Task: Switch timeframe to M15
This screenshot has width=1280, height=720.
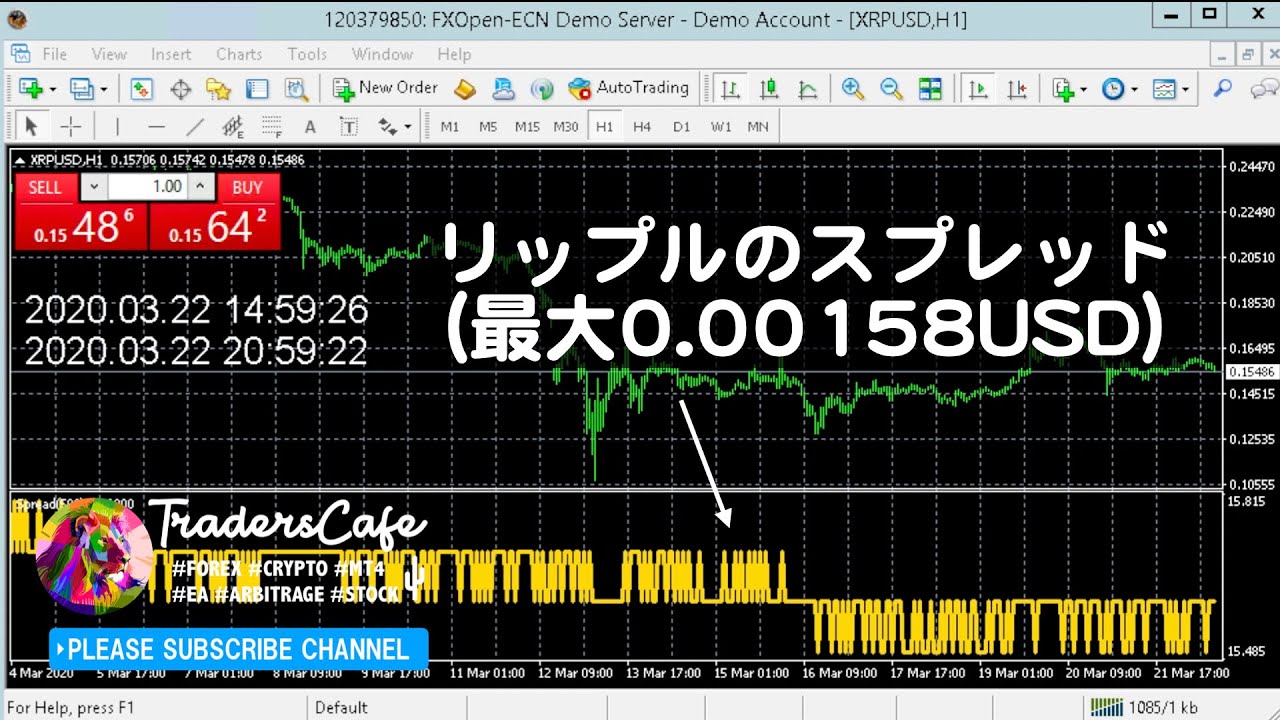Action: tap(527, 127)
